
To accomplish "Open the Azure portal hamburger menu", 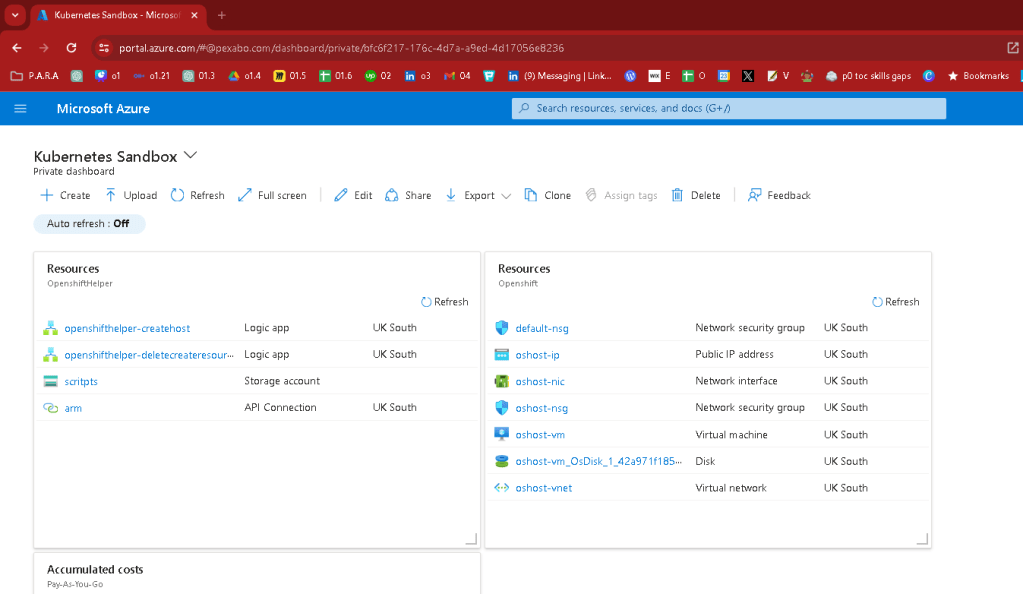I will (x=20, y=108).
